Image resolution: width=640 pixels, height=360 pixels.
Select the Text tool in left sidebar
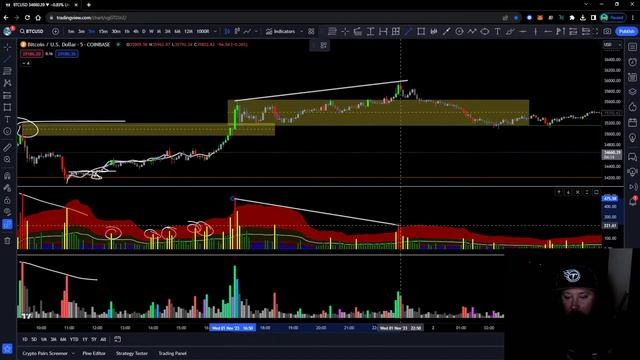(7, 119)
